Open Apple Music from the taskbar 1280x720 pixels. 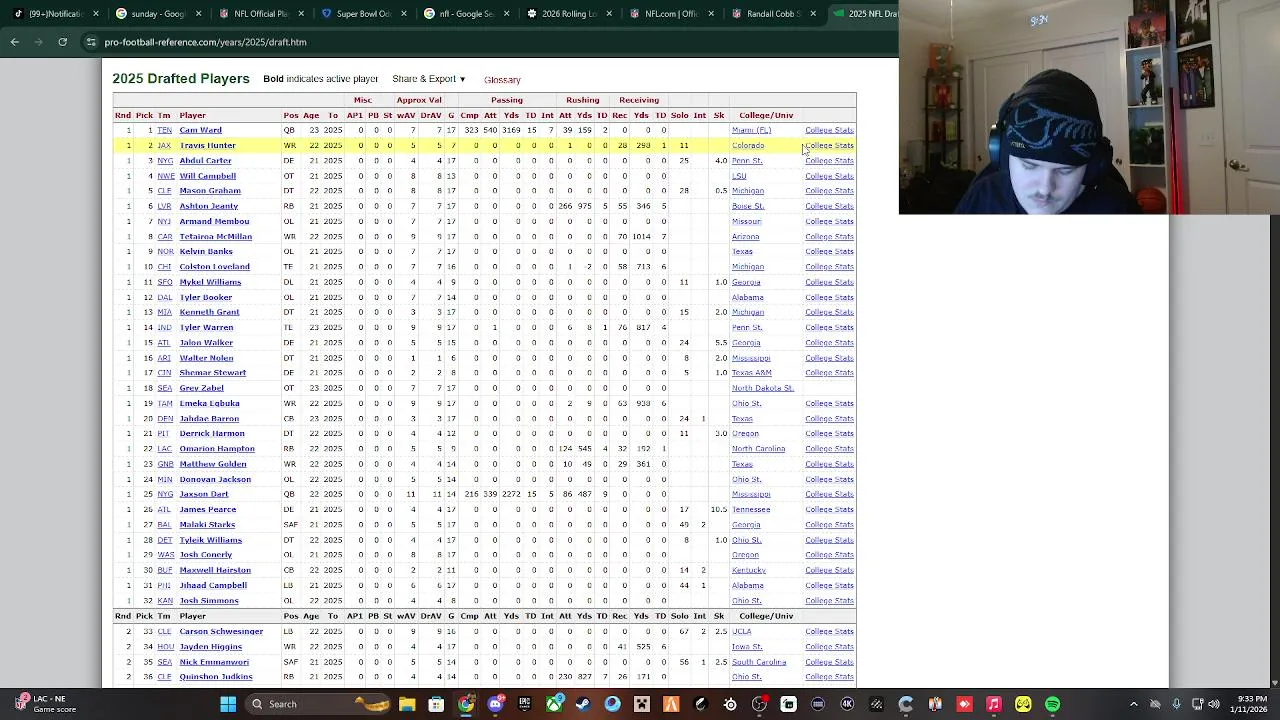point(994,704)
